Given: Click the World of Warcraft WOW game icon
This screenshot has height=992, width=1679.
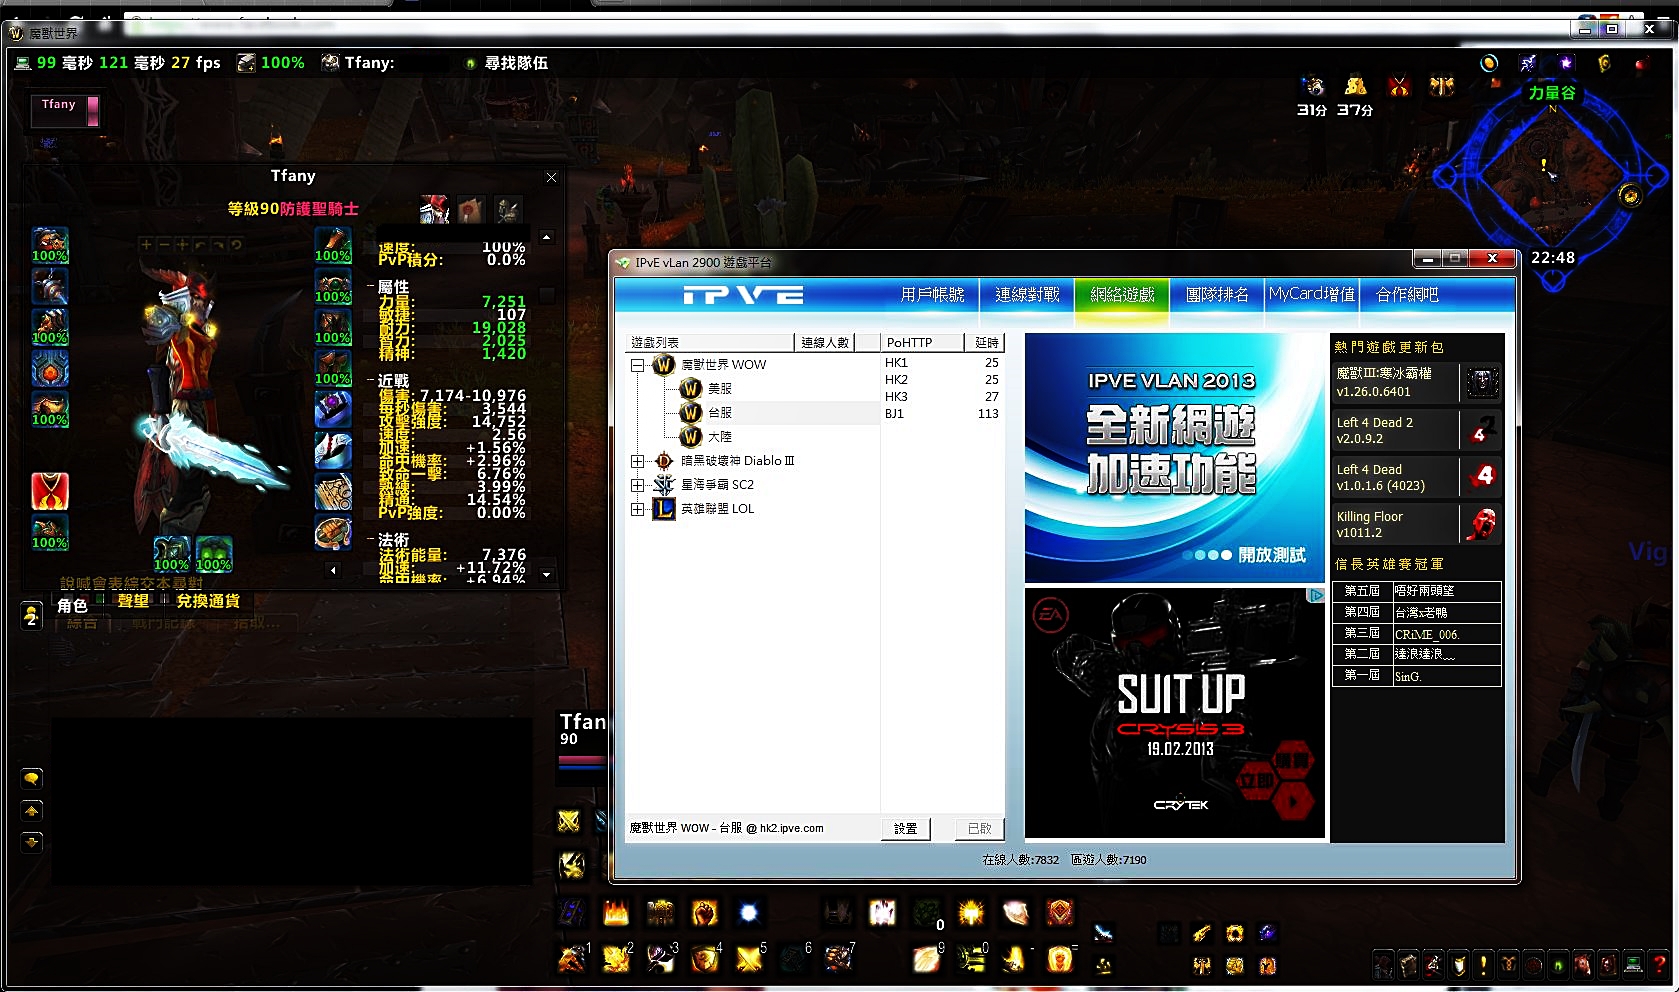Looking at the screenshot, I should click(x=664, y=365).
